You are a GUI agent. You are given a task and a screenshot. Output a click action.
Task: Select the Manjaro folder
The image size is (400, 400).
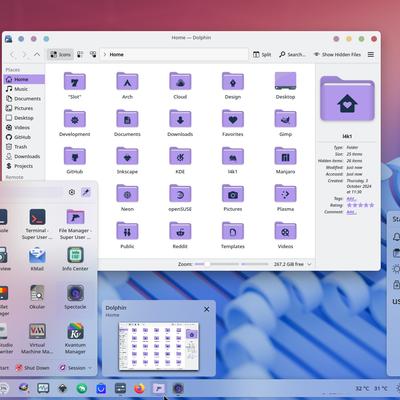pyautogui.click(x=285, y=160)
